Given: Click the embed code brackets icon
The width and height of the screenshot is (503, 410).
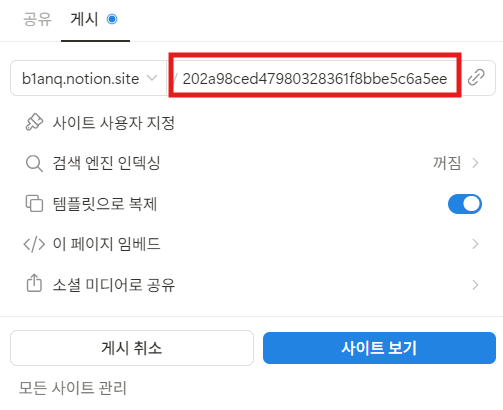Looking at the screenshot, I should click(34, 244).
